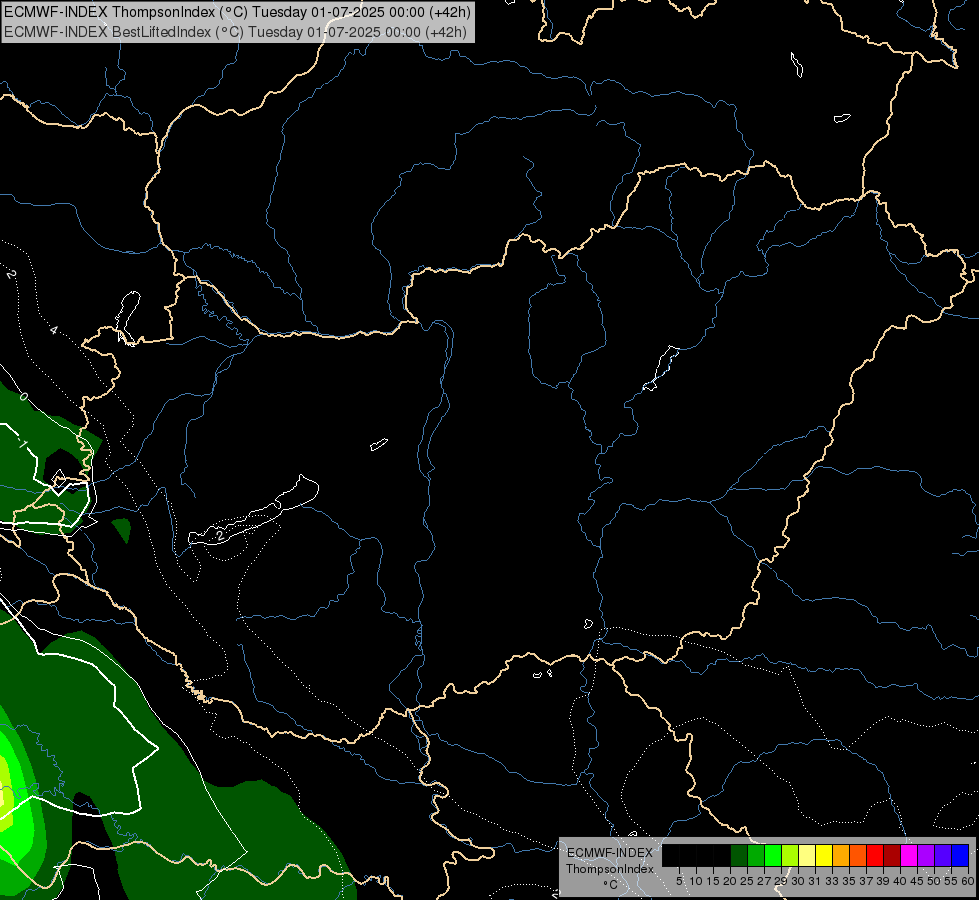Click the ThompsonIndex title line at top

(x=237, y=12)
